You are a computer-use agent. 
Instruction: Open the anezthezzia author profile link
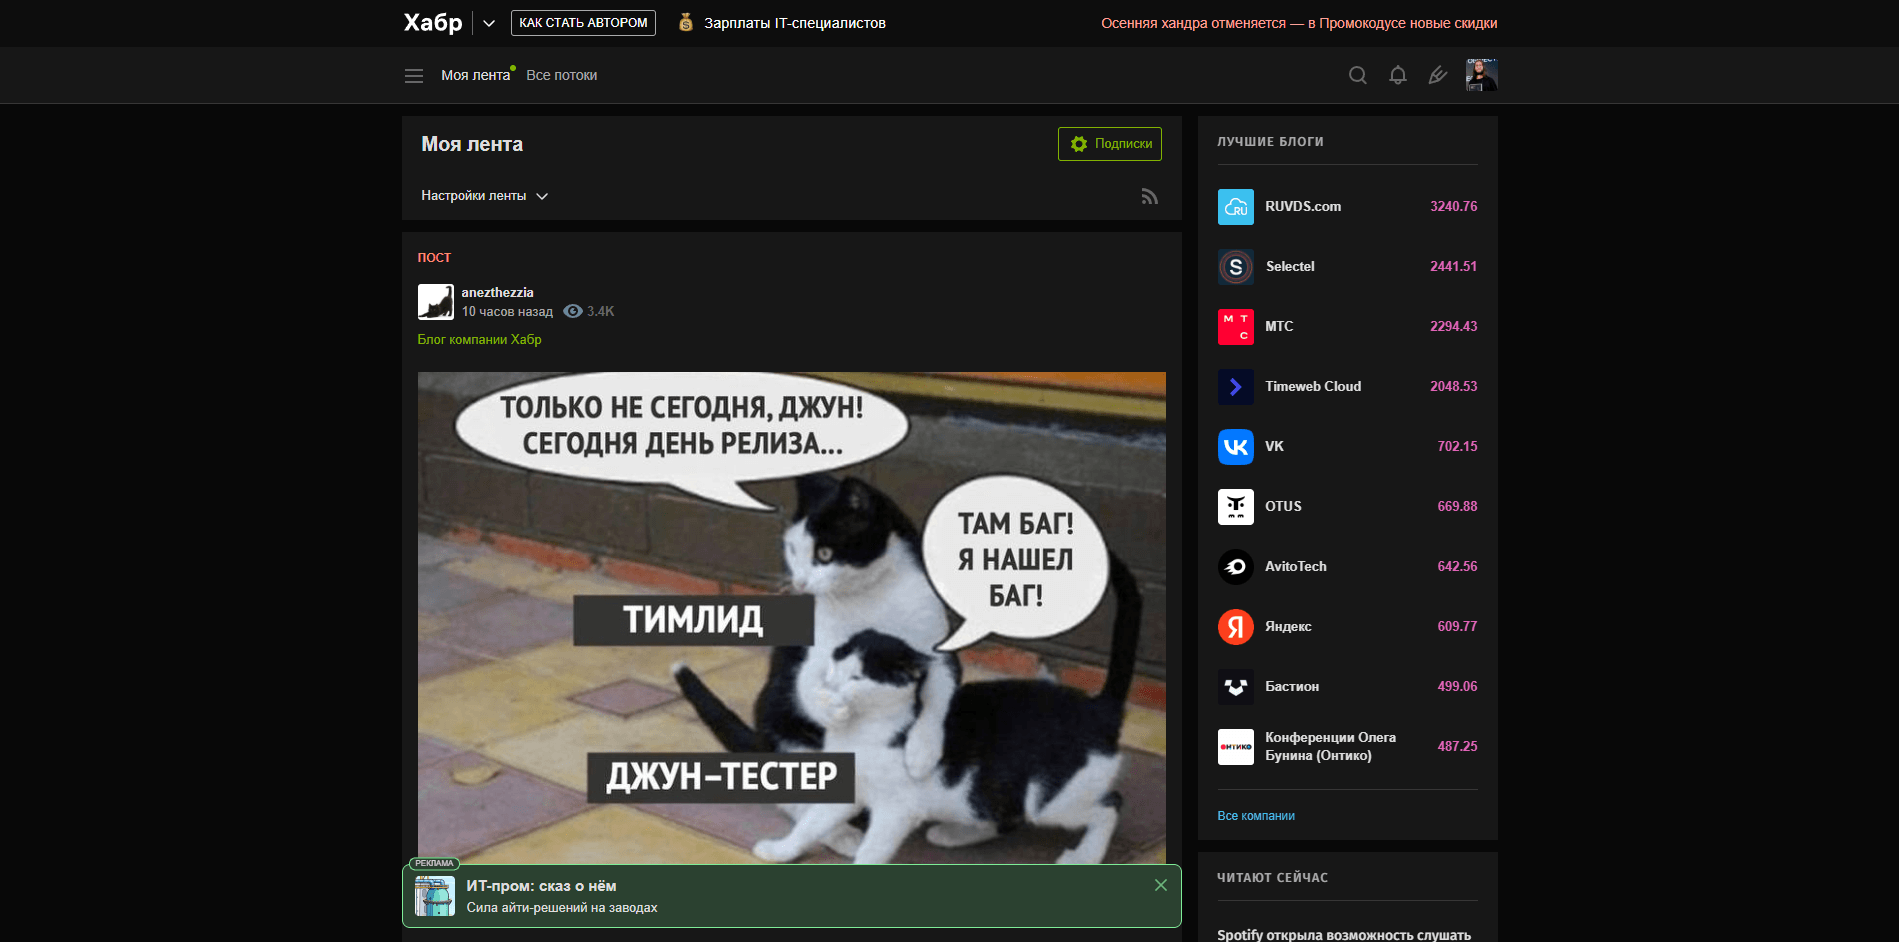[x=497, y=293]
